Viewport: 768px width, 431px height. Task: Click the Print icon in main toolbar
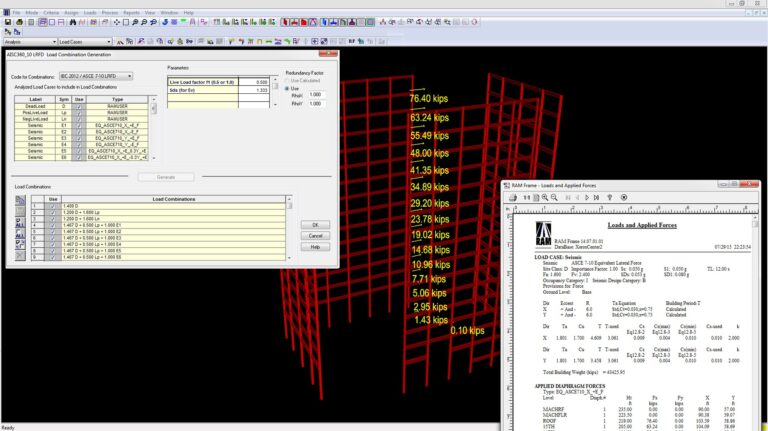pos(19,22)
